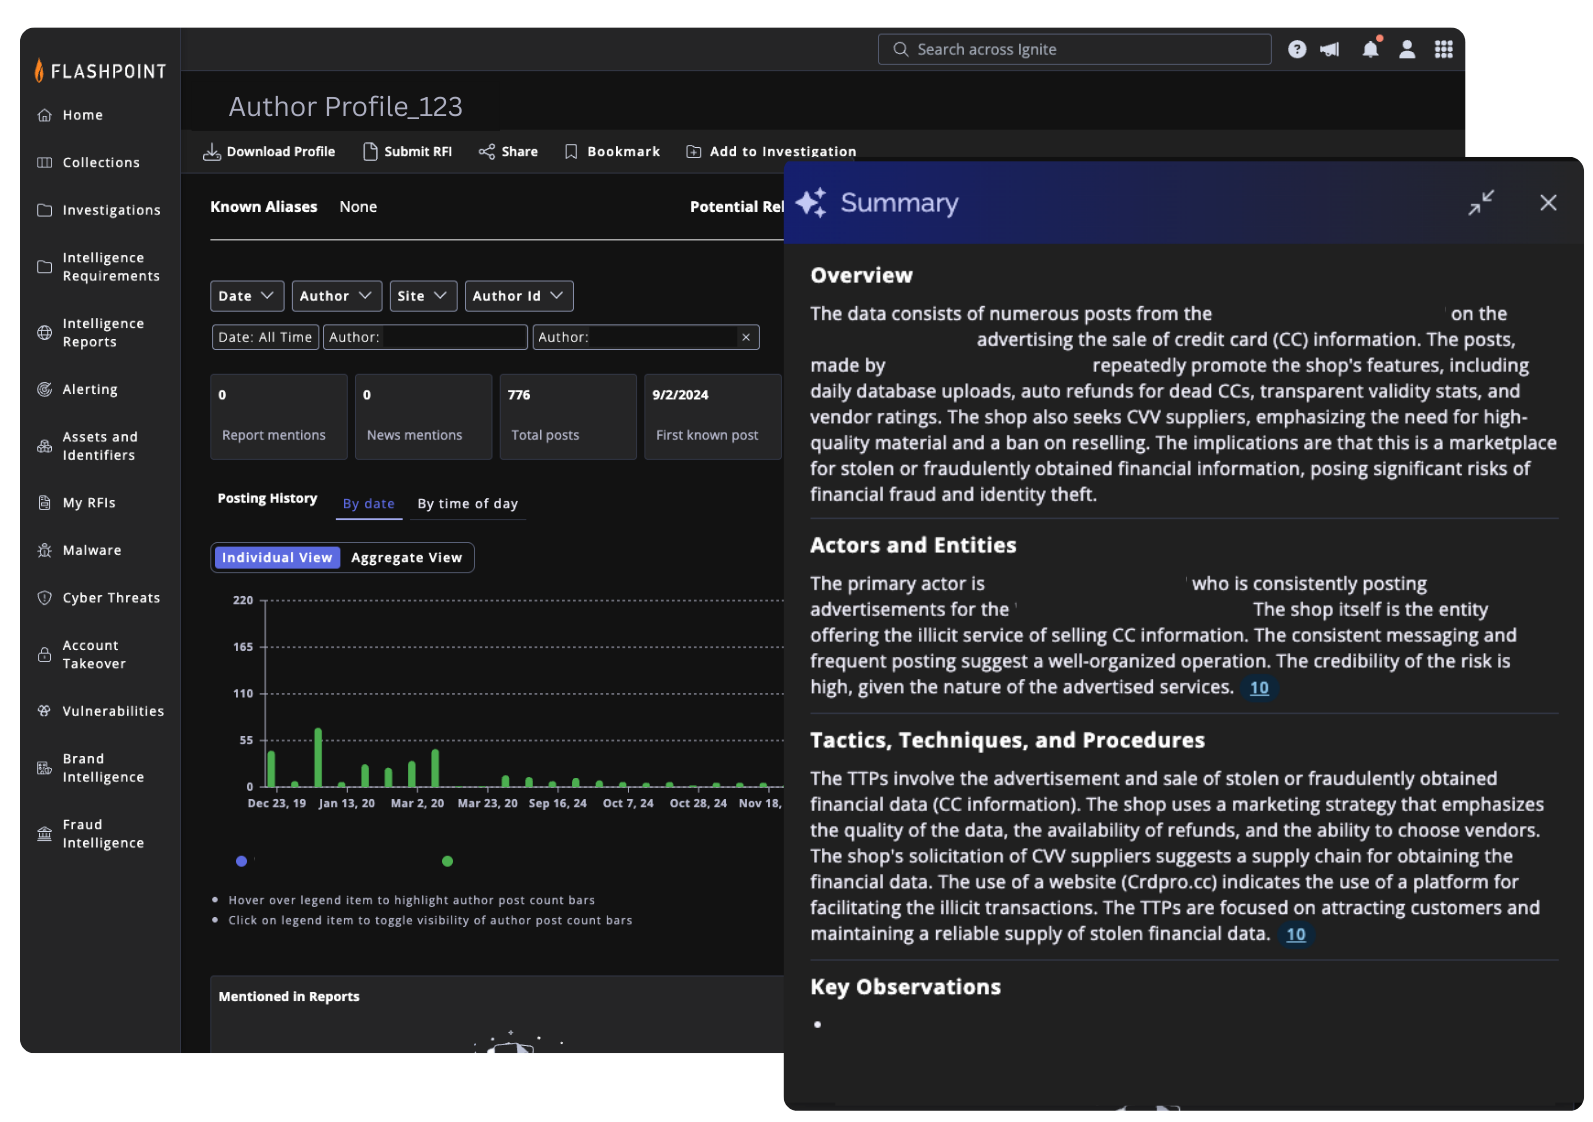Screen dimensions: 1593x1122
Task: Open Cyber Threats in sidebar
Action: click(x=110, y=598)
